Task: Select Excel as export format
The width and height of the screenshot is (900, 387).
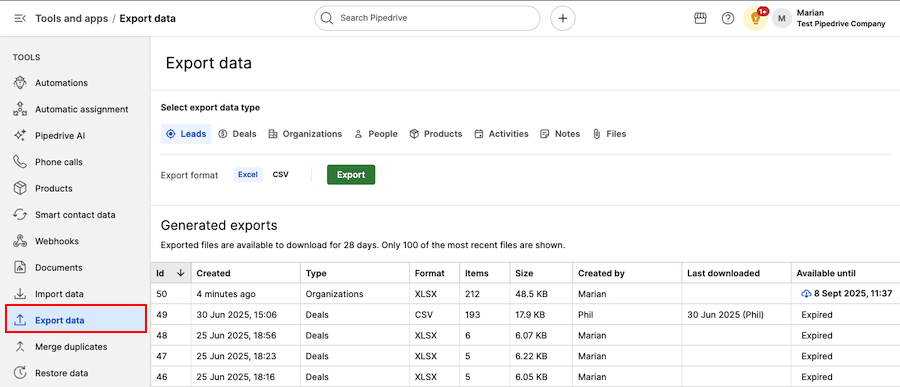Action: 248,175
